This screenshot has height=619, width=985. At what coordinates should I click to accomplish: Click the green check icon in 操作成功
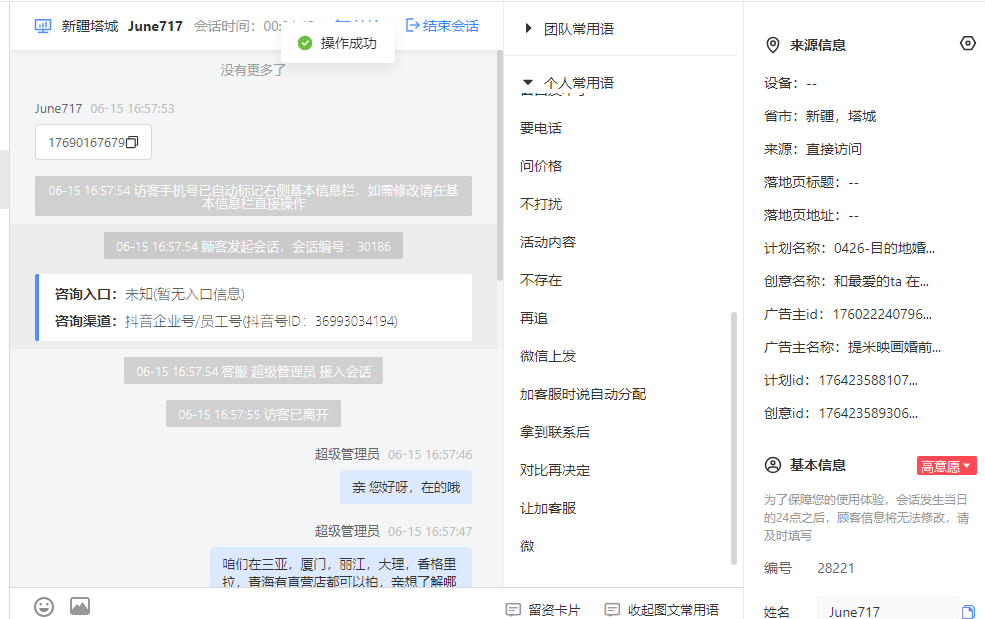(305, 43)
